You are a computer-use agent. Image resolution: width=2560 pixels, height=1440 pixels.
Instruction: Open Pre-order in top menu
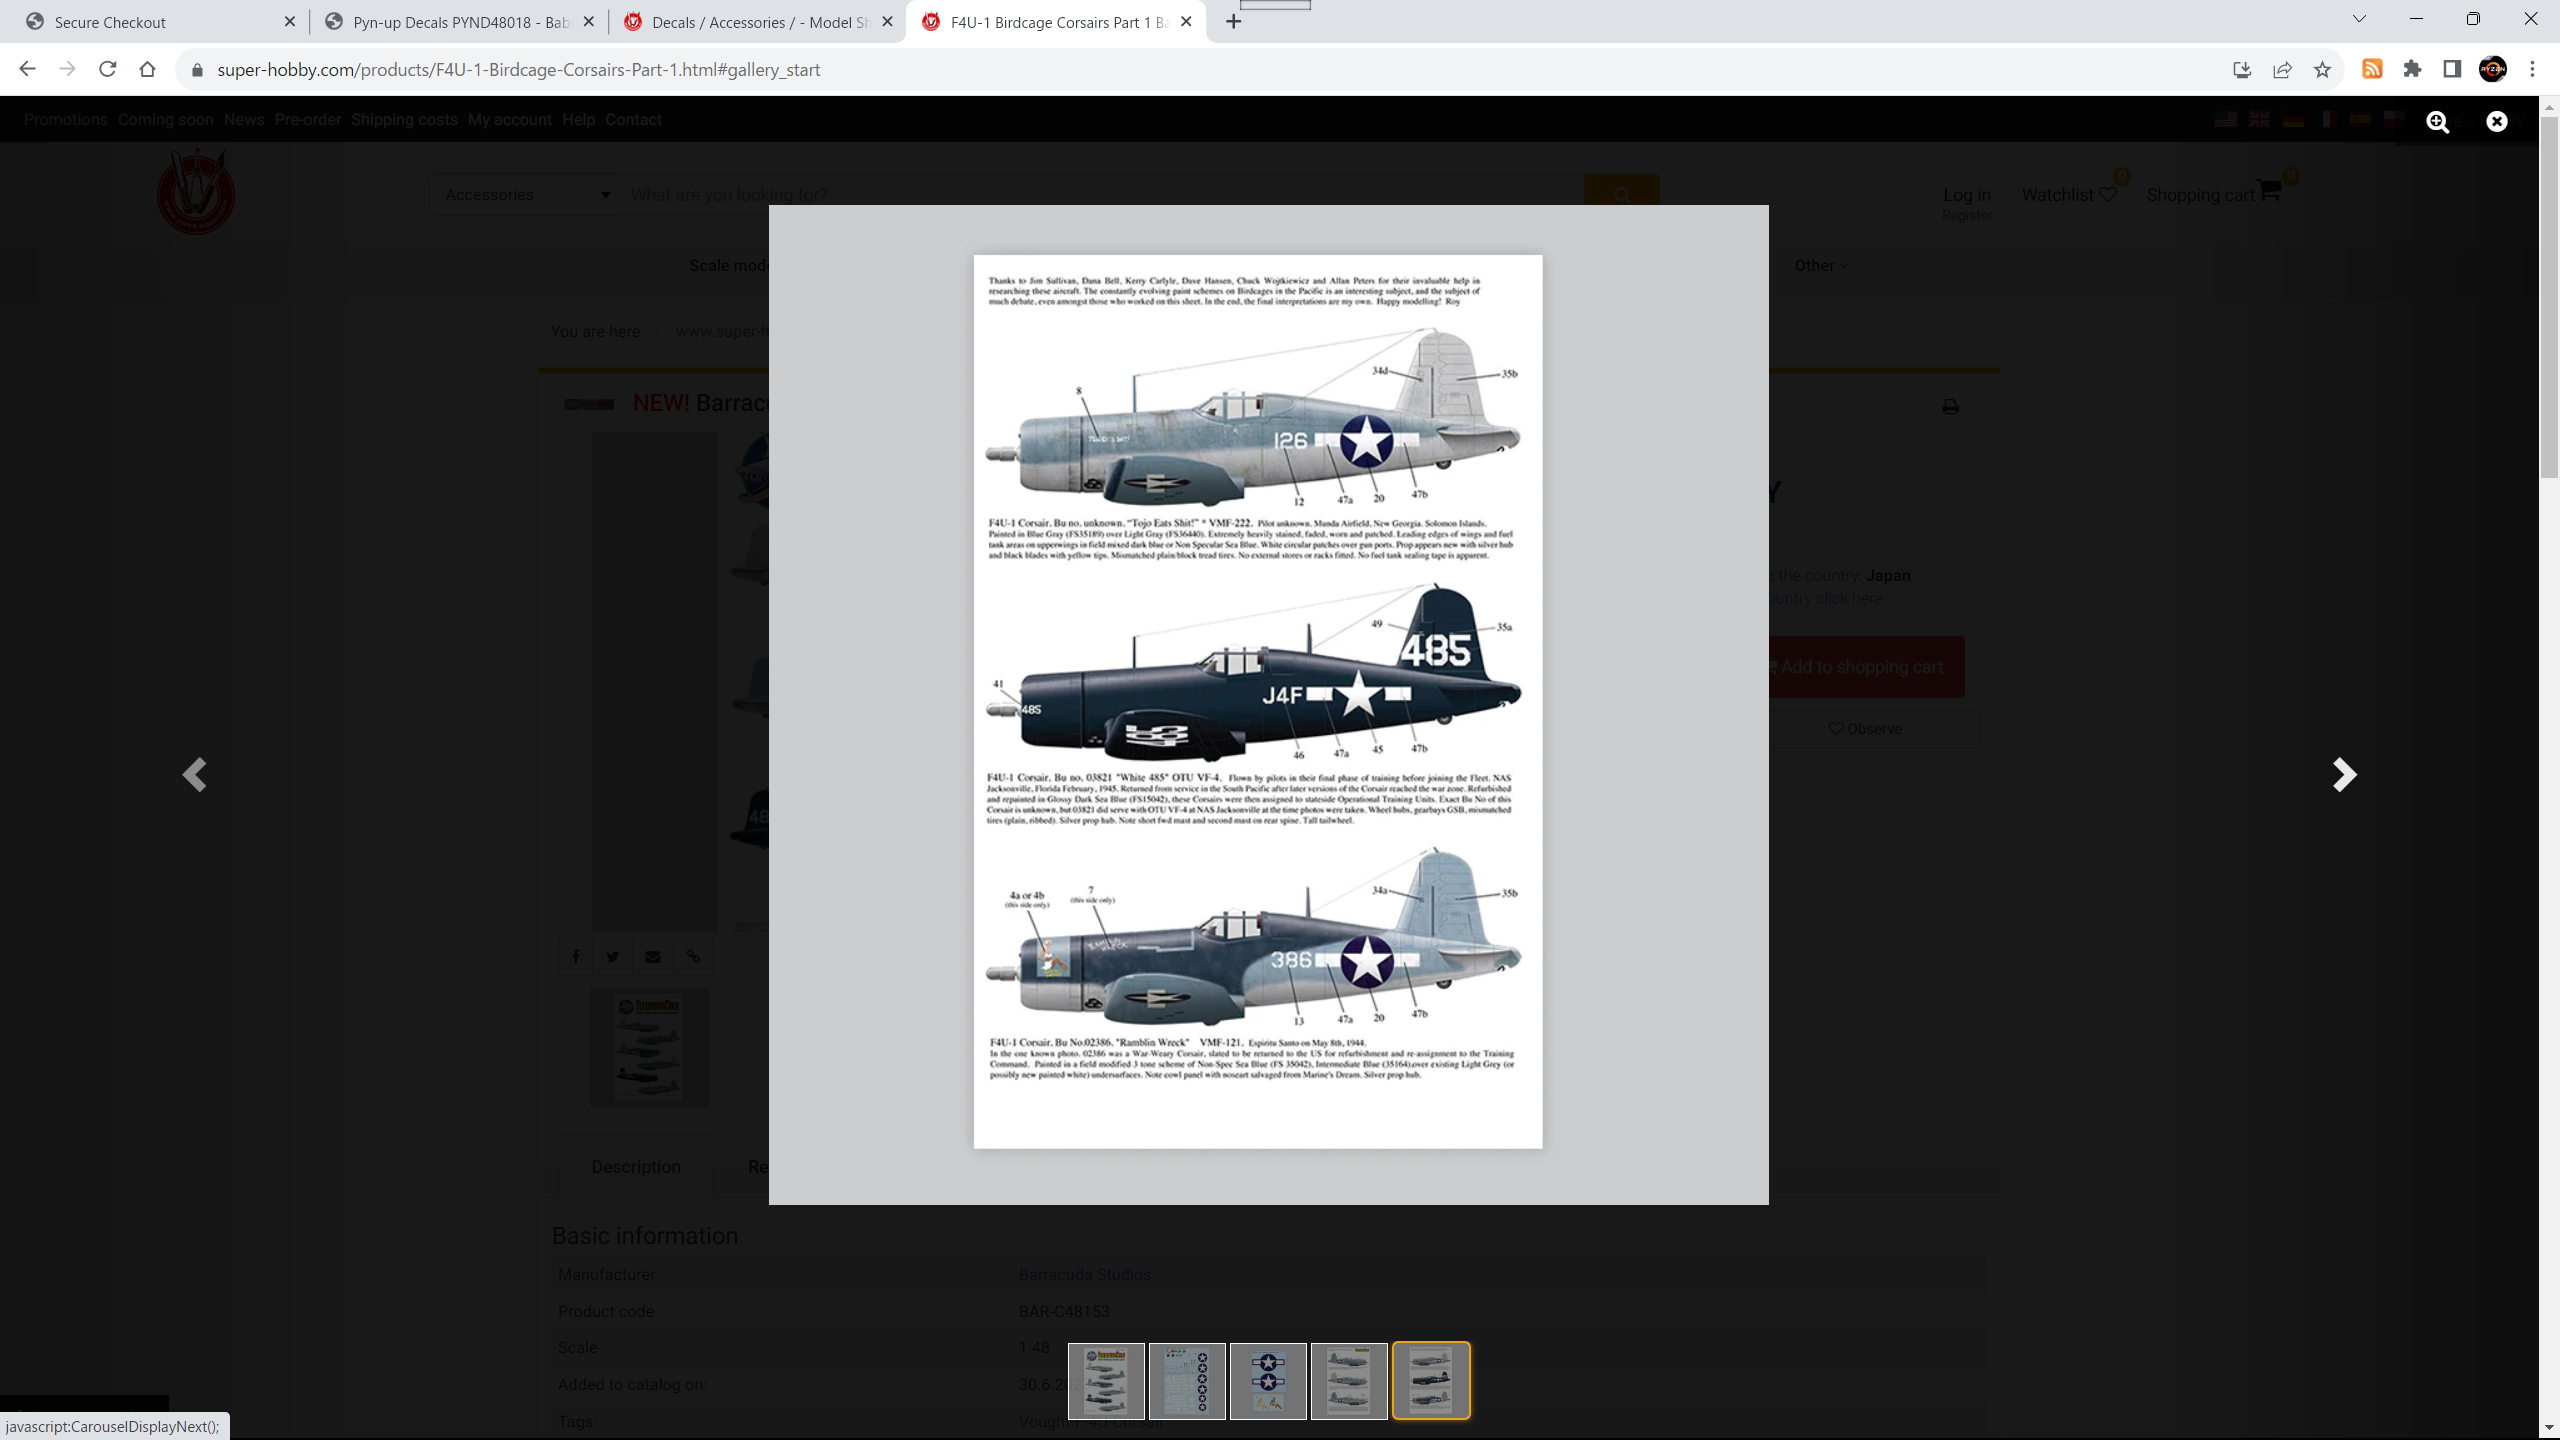(308, 120)
